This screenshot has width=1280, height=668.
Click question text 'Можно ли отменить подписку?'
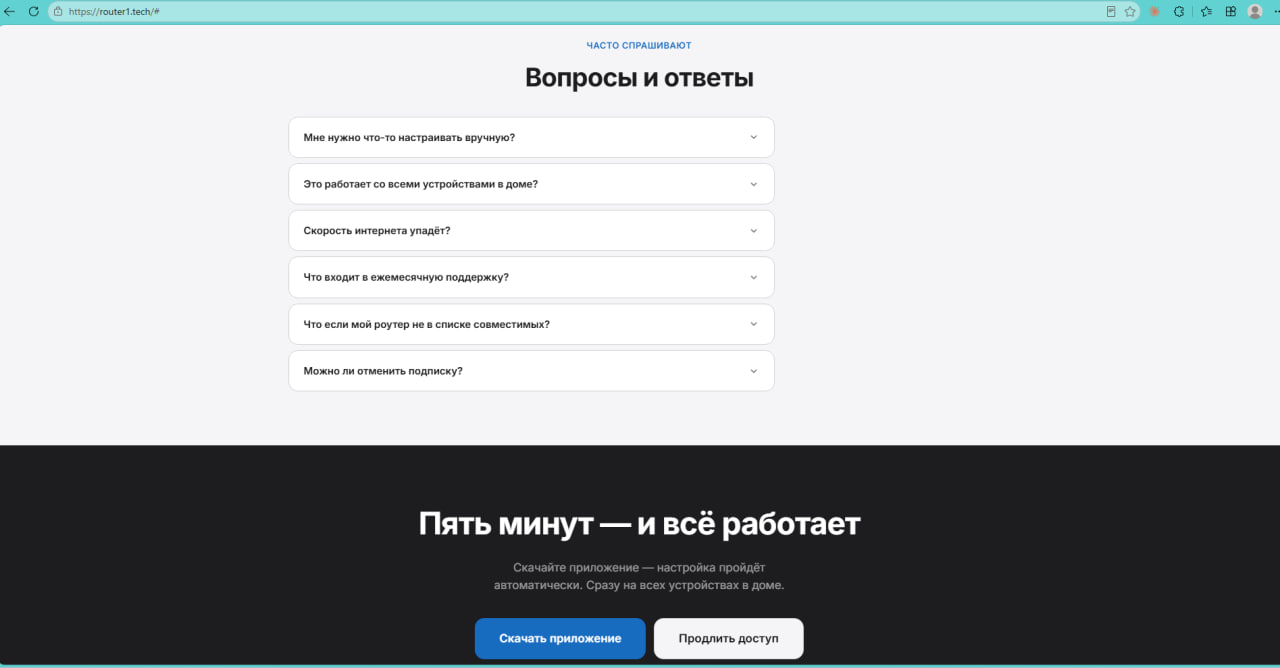click(x=383, y=371)
